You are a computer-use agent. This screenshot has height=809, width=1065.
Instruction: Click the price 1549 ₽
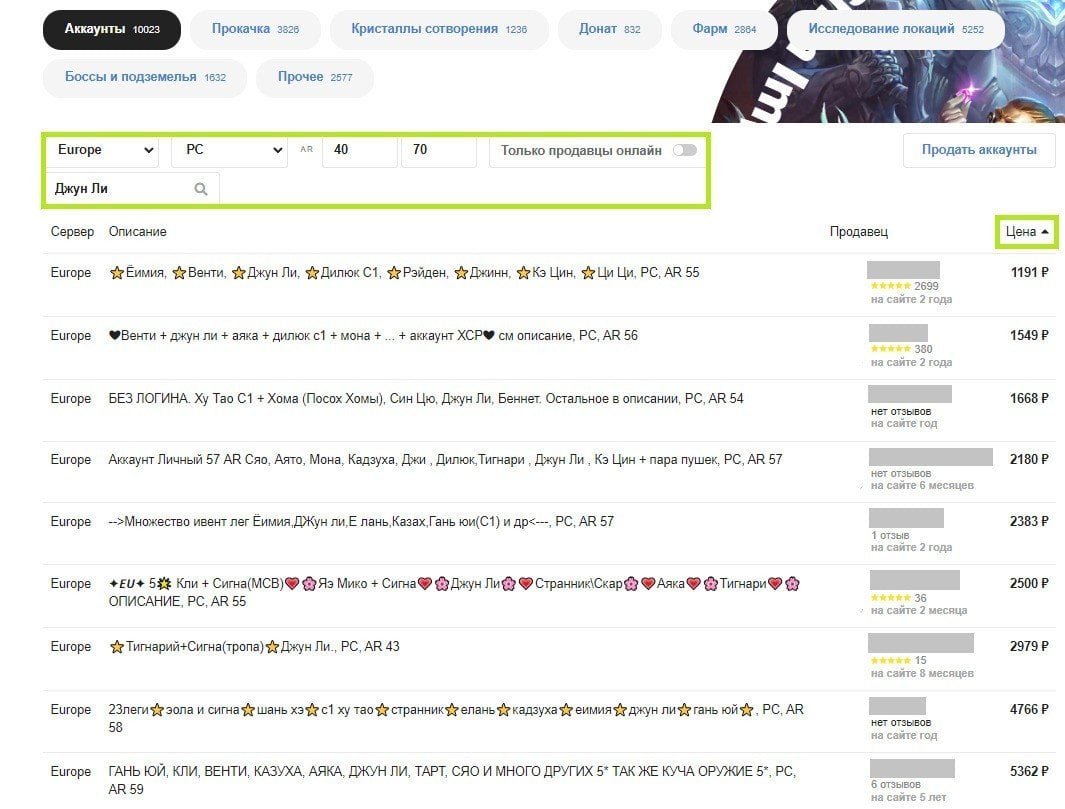(1029, 336)
